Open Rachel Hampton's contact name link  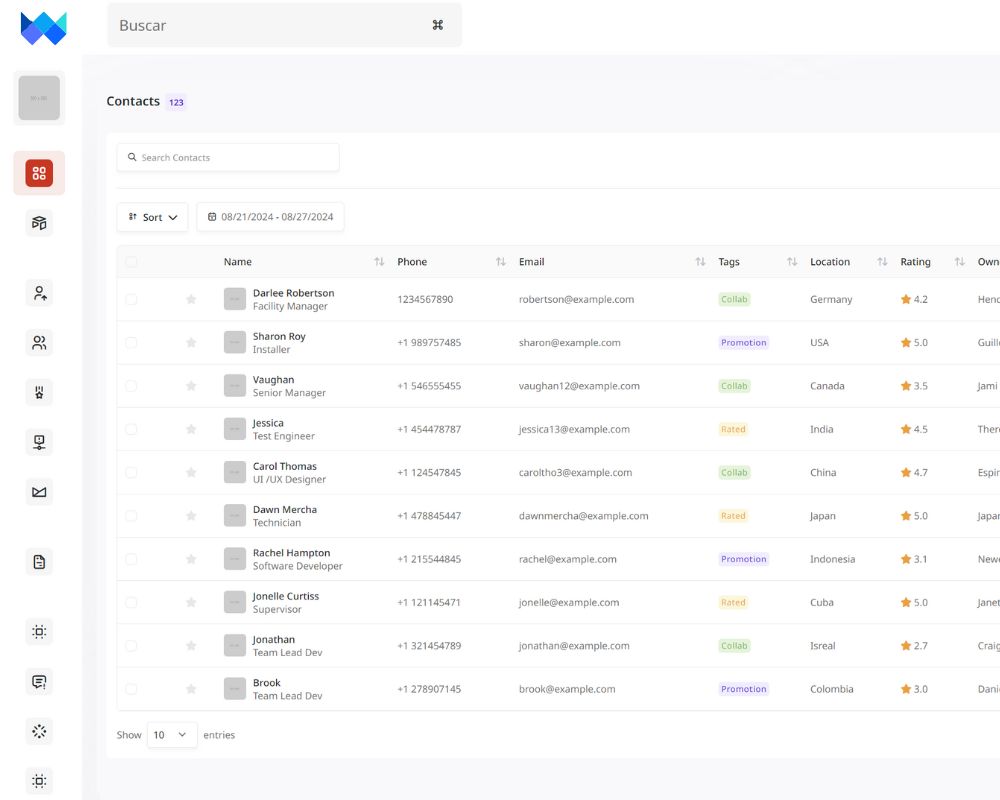point(291,553)
